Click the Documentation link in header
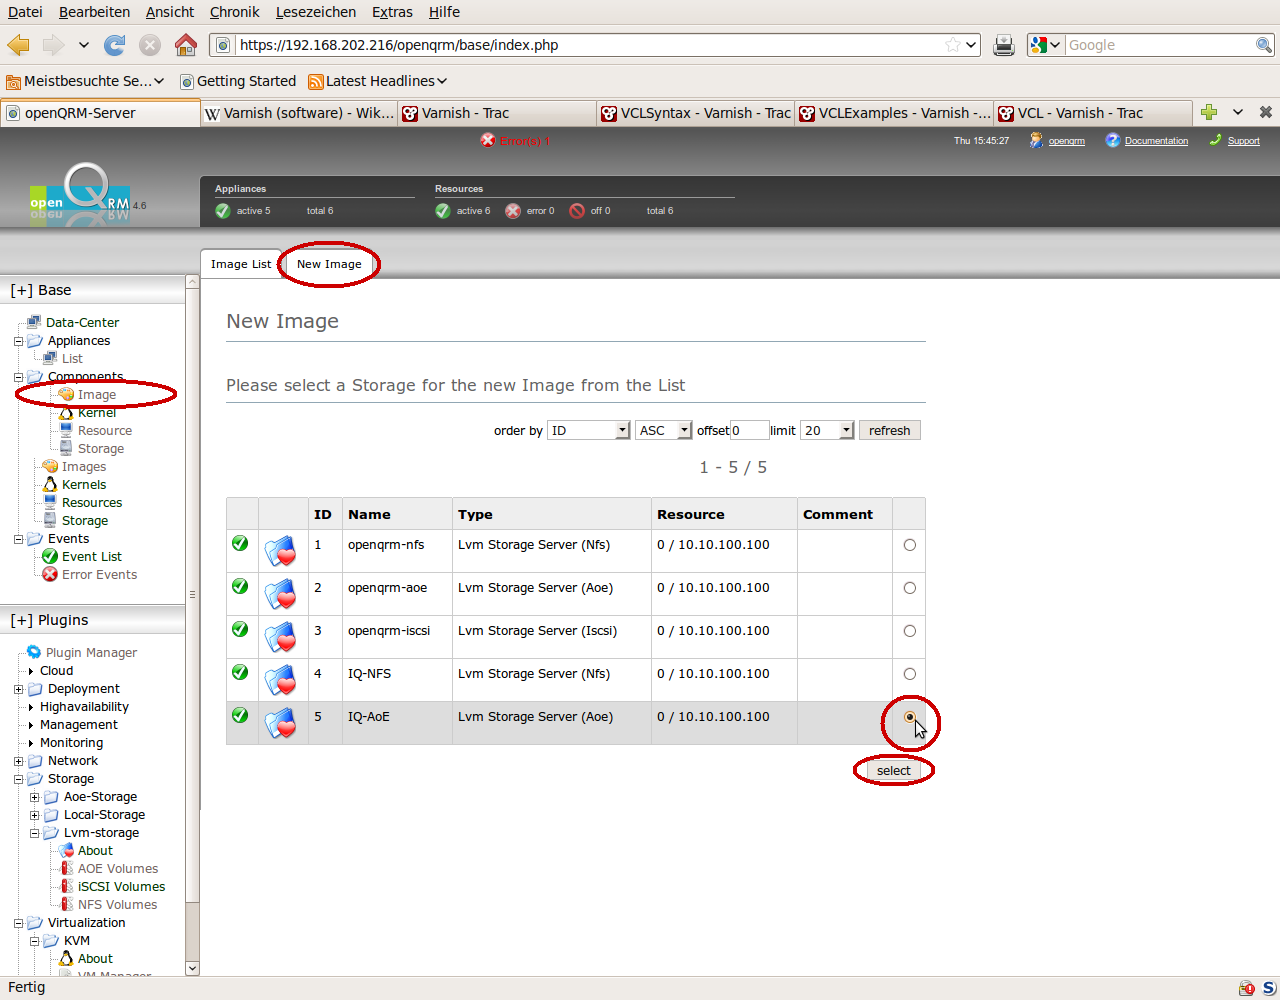Screen dimensions: 1280x1000 [1156, 141]
